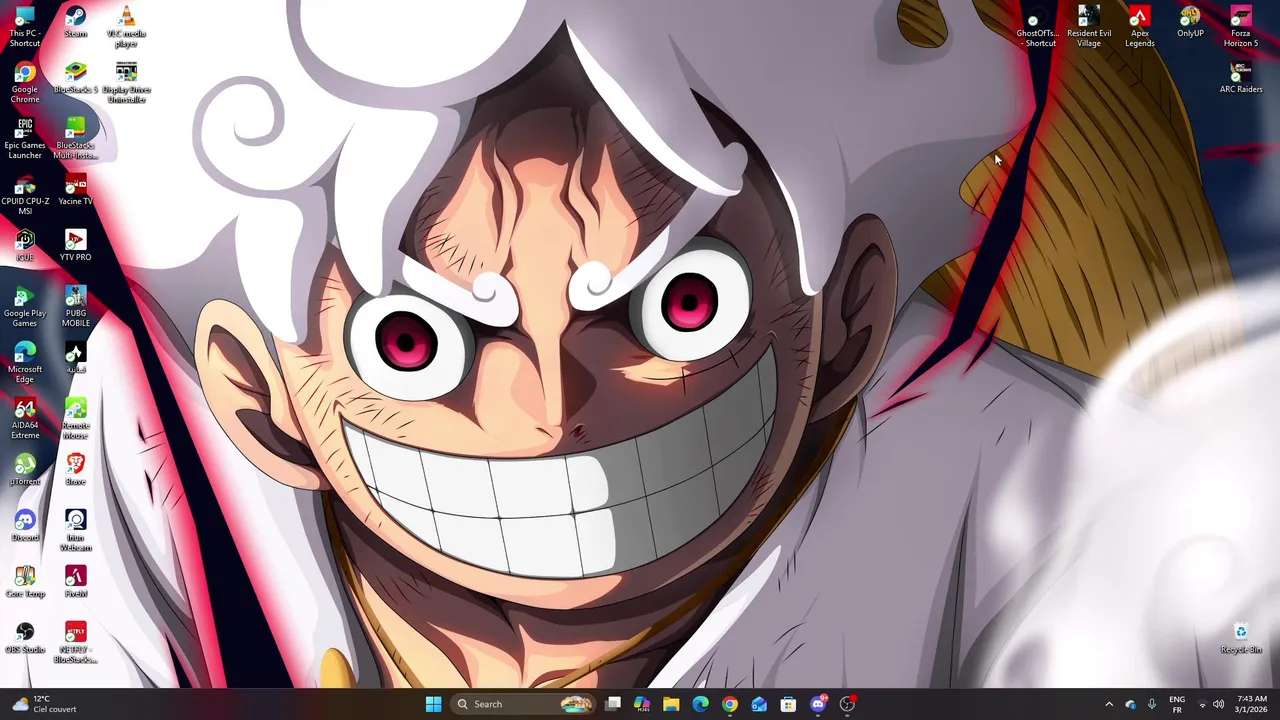
Task: Select the Apex Legends desktop icon
Action: (1139, 27)
